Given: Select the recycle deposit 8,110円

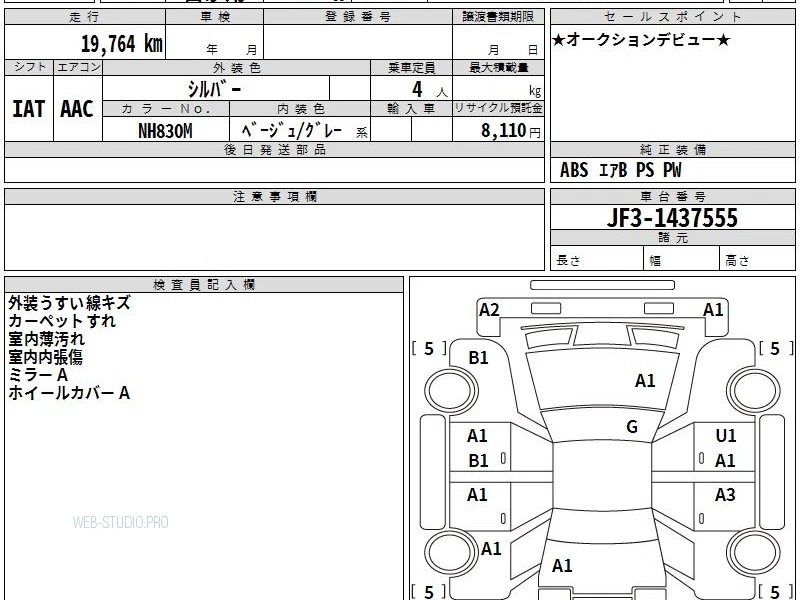Looking at the screenshot, I should (510, 131).
